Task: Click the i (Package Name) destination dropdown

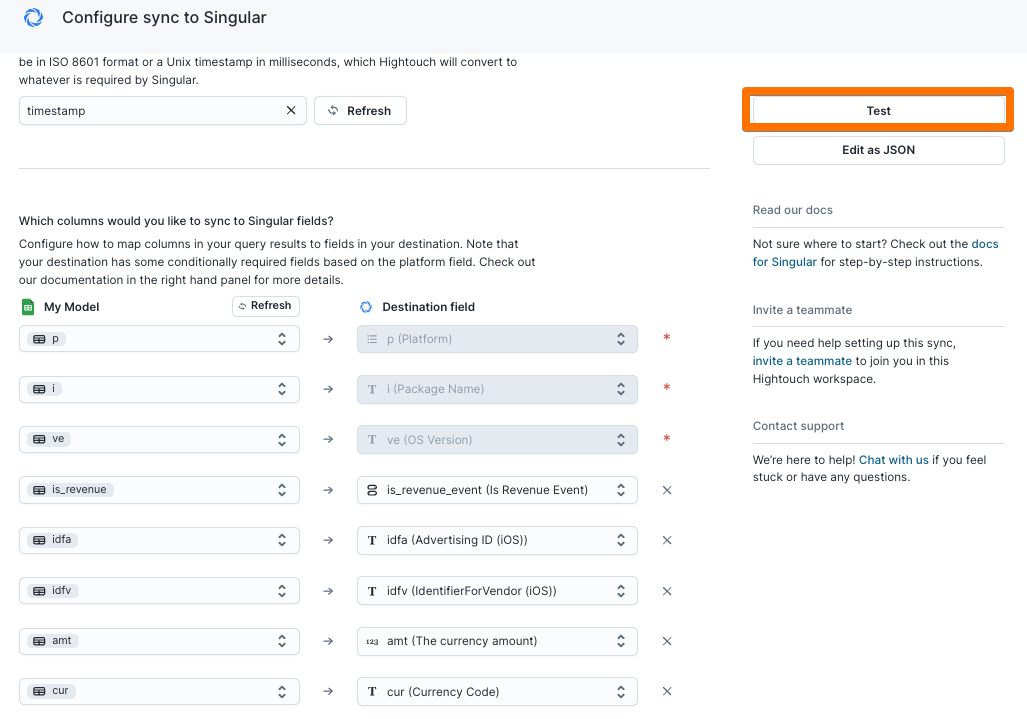Action: coord(497,389)
